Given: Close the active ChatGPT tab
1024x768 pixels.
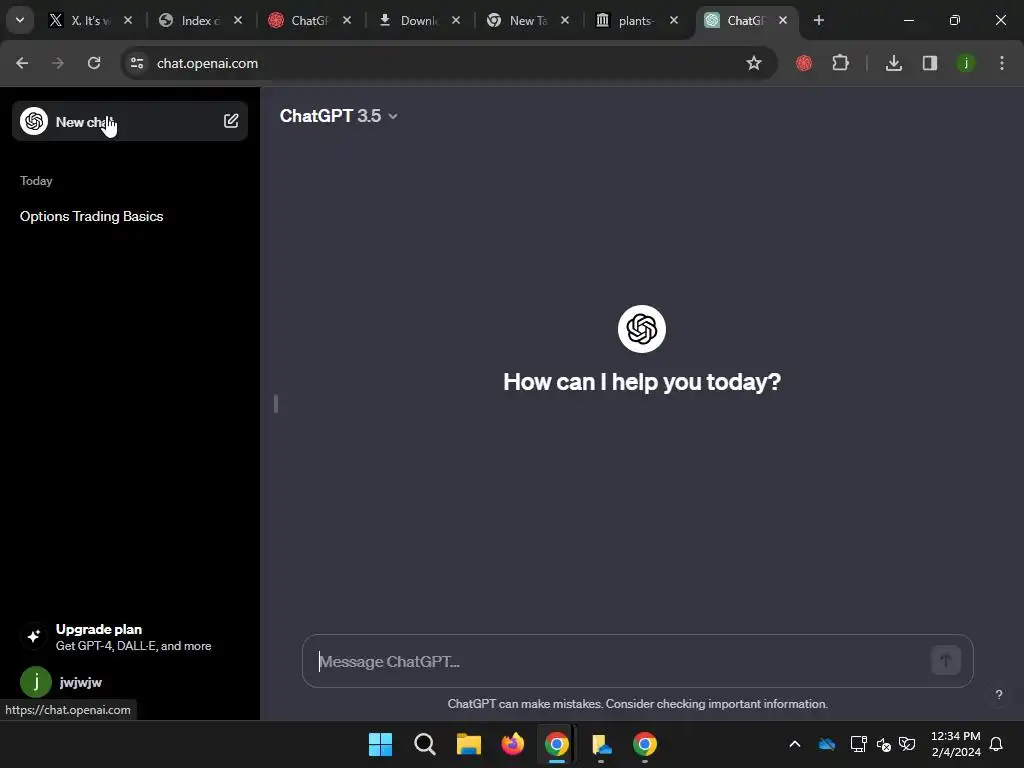Looking at the screenshot, I should tap(783, 20).
